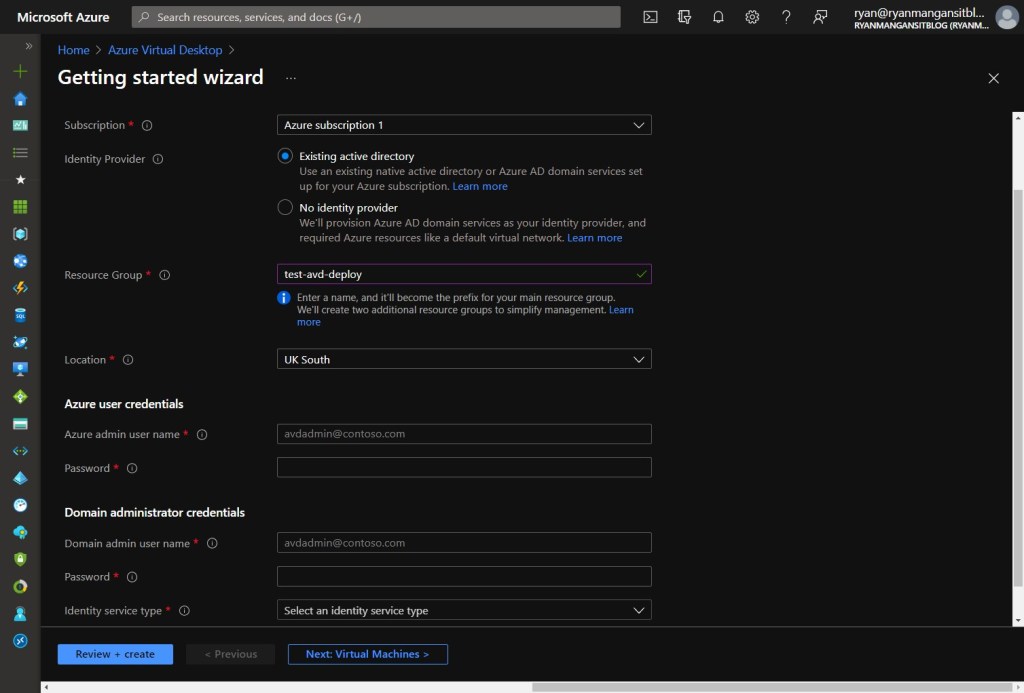Open the Help question mark icon
This screenshot has width=1024, height=693.
(x=786, y=17)
